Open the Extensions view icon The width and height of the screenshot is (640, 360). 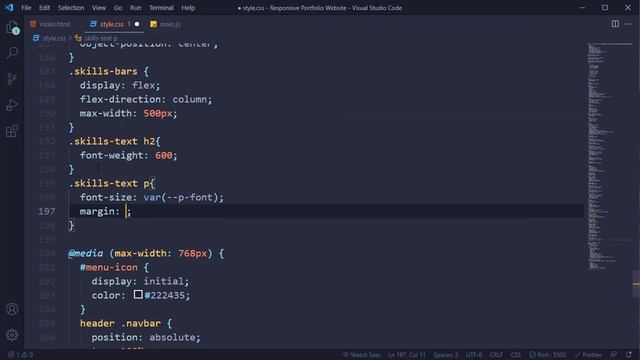(x=12, y=131)
